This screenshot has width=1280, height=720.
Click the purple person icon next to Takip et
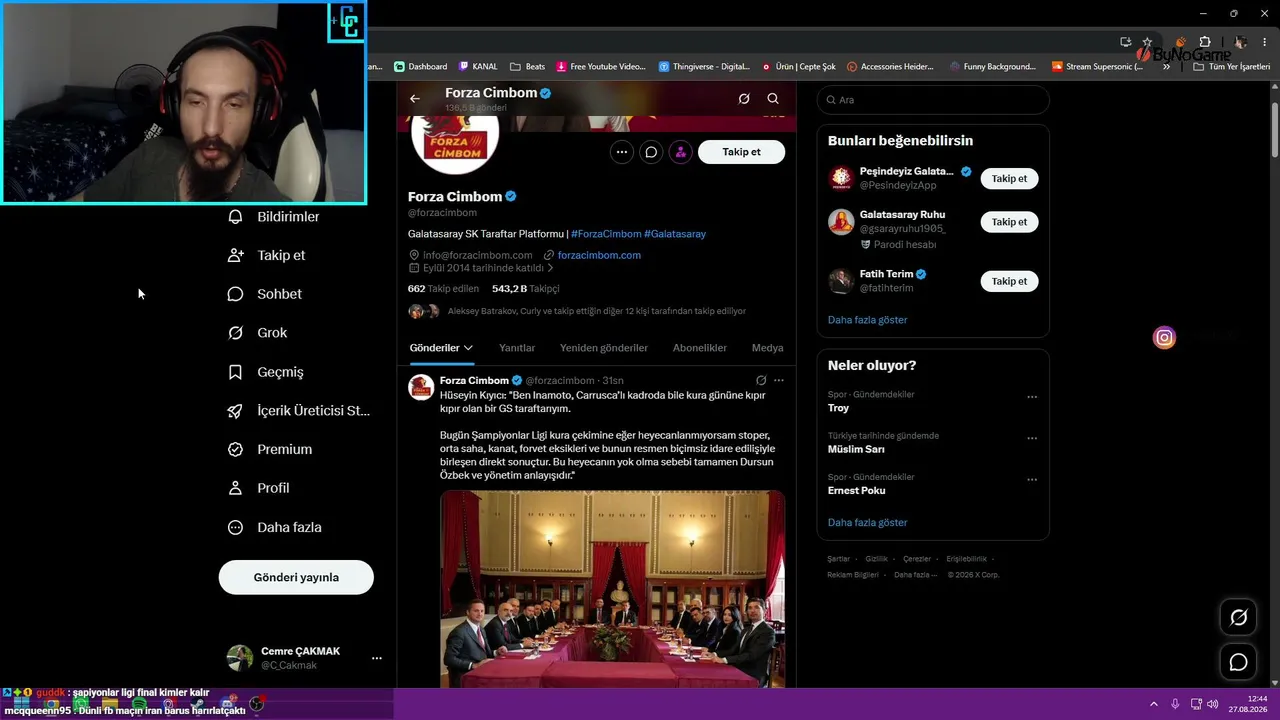[680, 152]
